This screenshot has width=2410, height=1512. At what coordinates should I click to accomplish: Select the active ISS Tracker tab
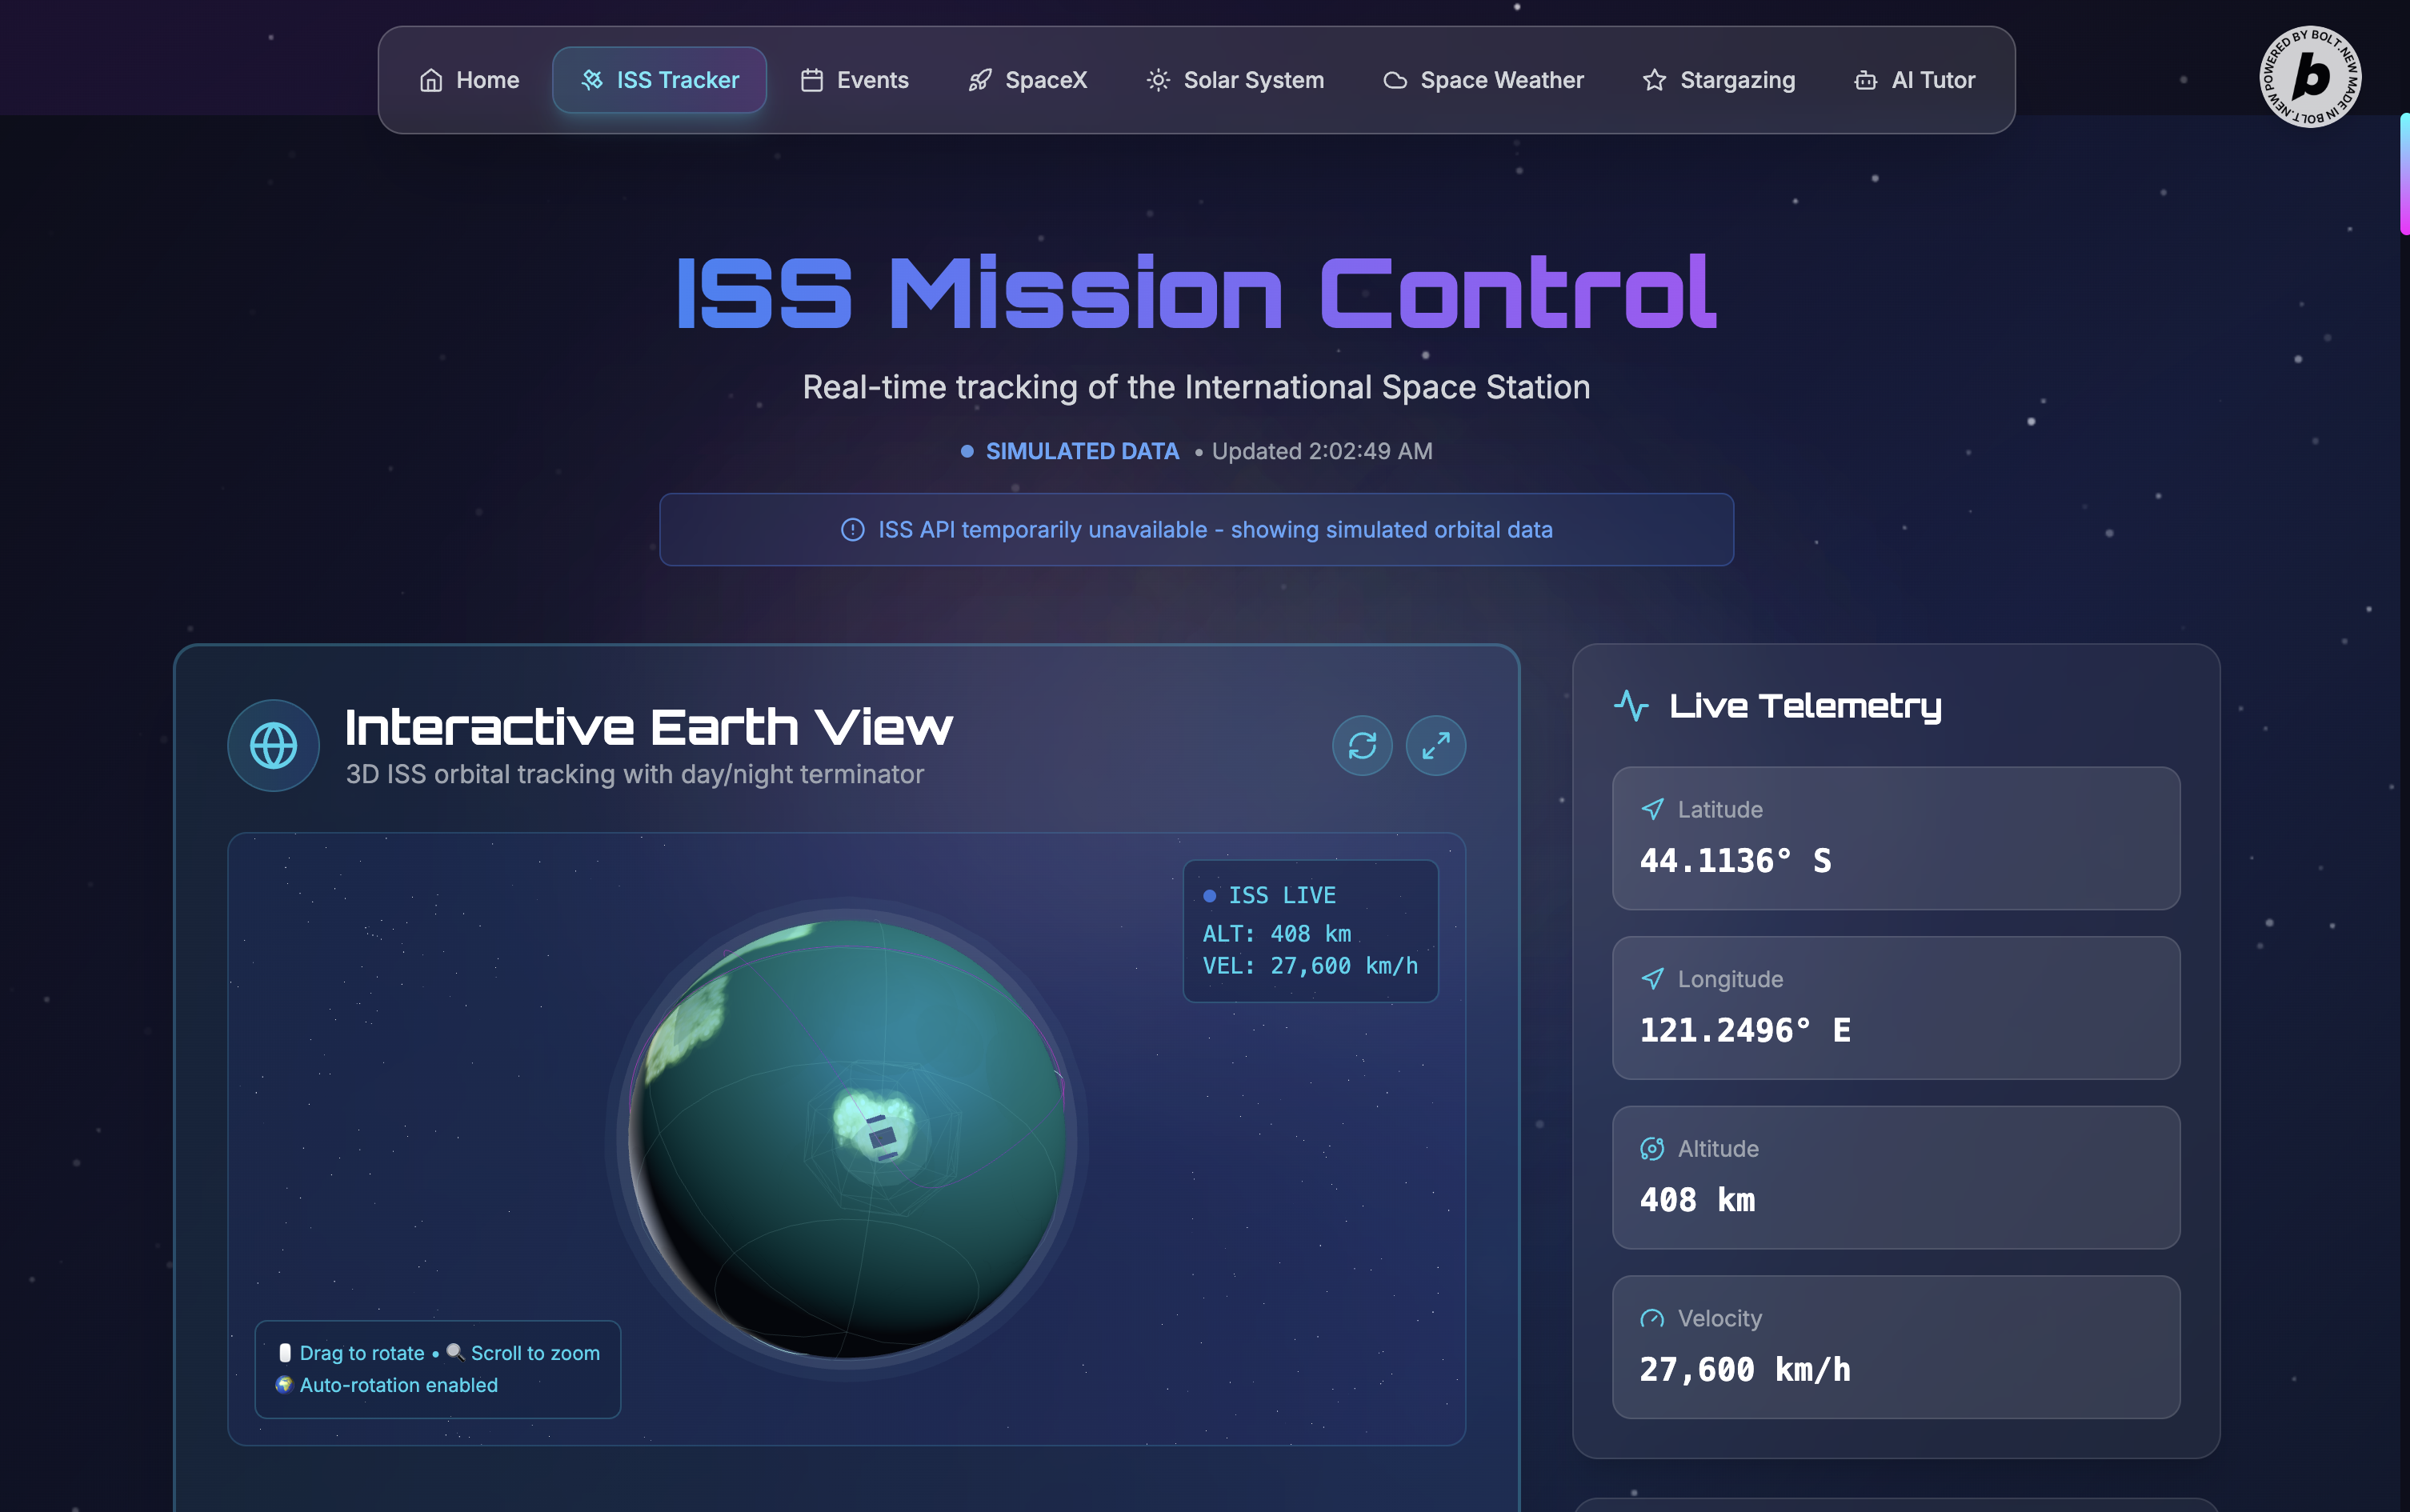click(659, 80)
